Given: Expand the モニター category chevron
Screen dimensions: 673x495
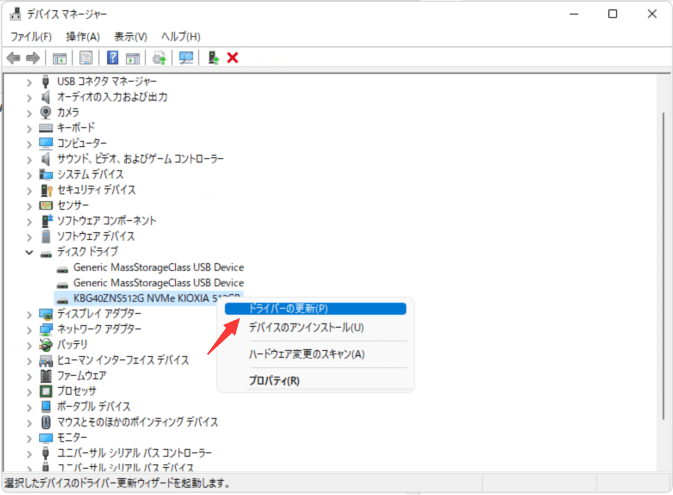Looking at the screenshot, I should [x=29, y=438].
